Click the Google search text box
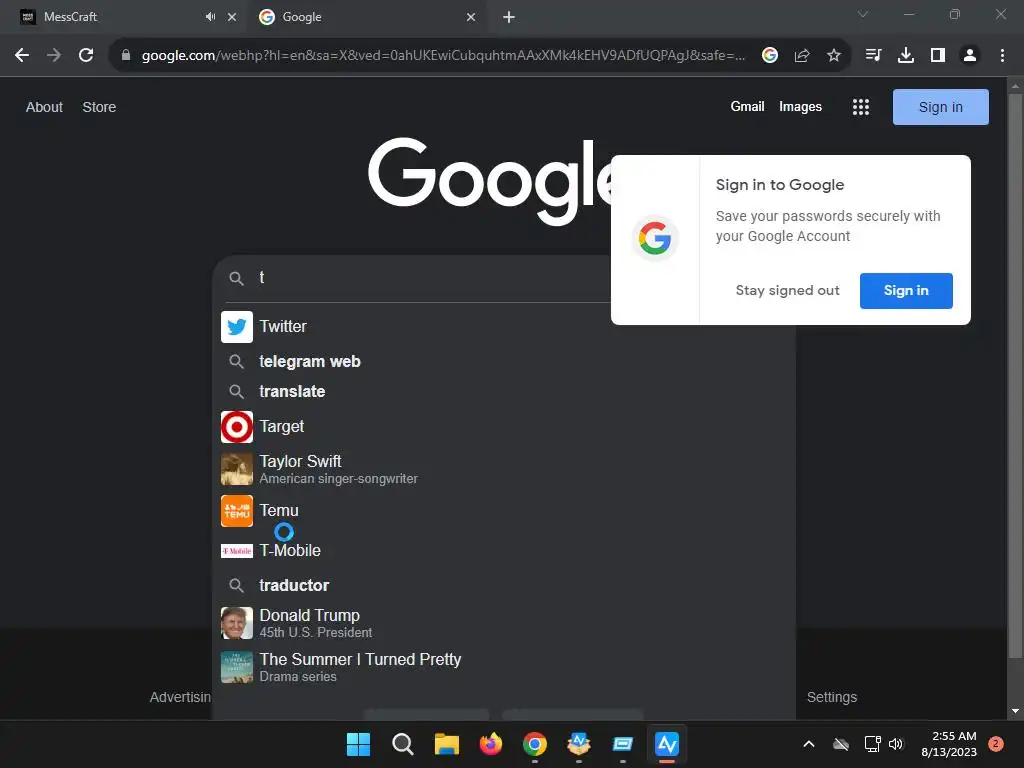 pos(431,278)
